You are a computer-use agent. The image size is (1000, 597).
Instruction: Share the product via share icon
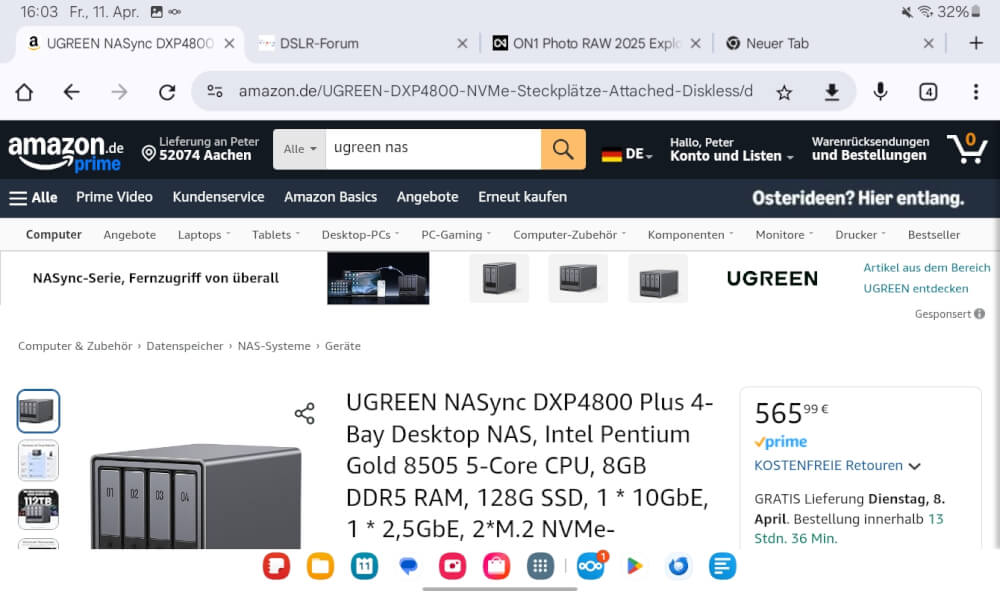coord(305,413)
